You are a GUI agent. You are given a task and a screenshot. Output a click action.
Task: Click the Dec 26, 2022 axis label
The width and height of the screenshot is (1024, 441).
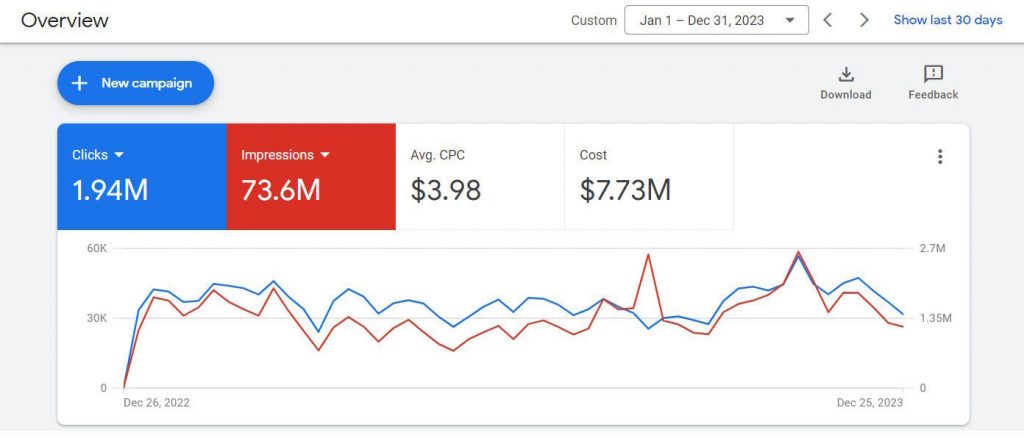click(x=156, y=403)
